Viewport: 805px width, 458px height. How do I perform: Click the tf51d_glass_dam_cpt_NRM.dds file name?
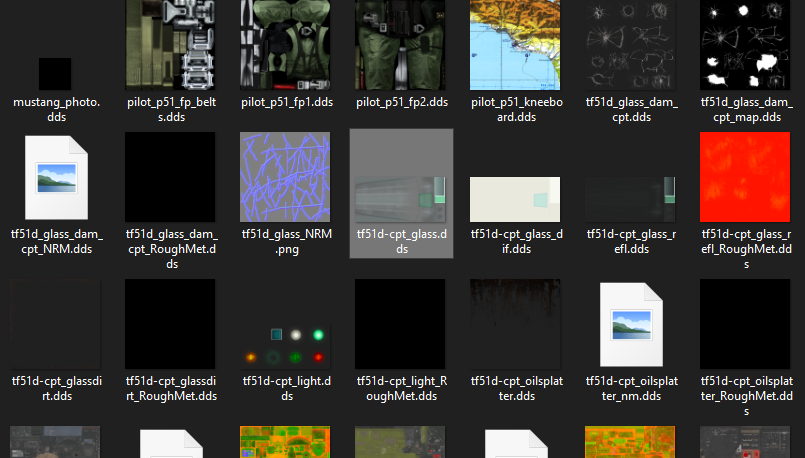point(56,241)
